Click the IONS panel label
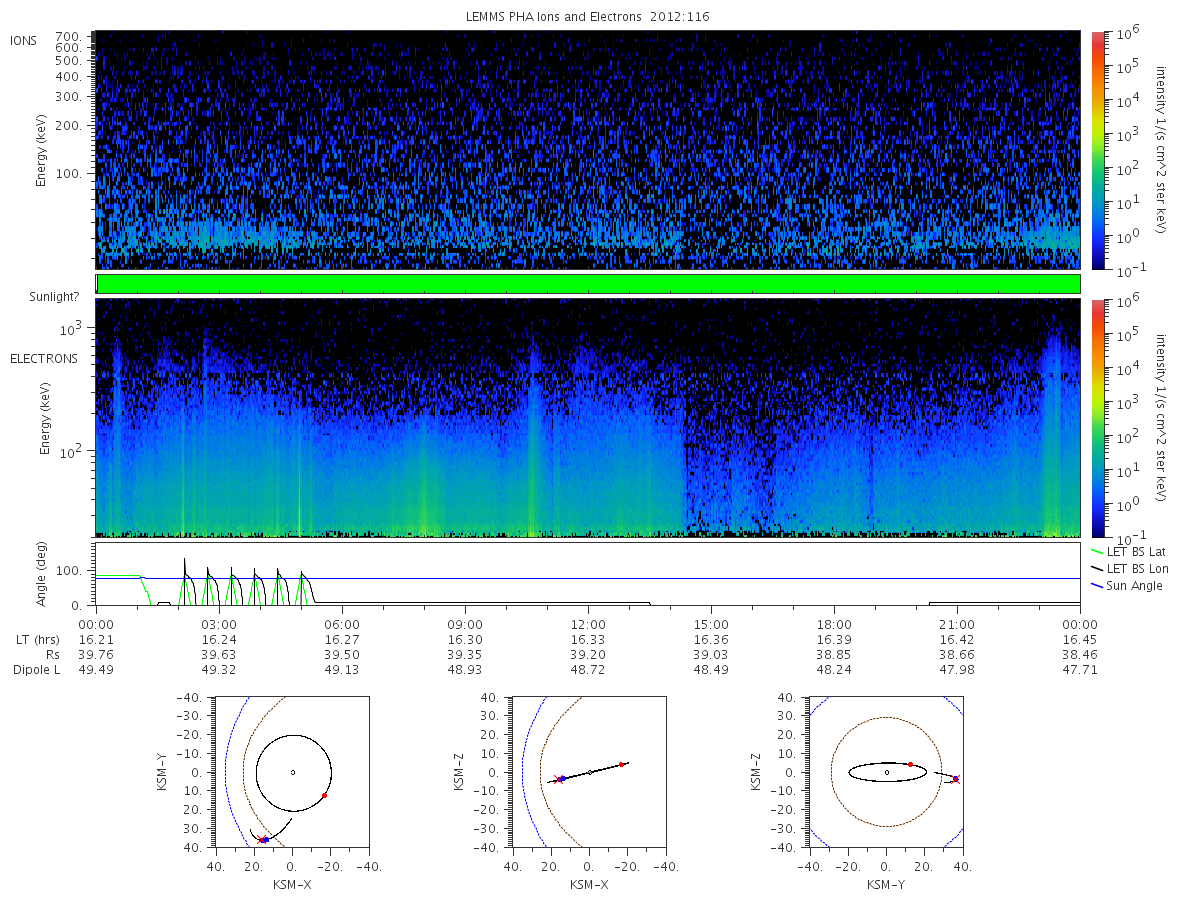1200x900 pixels. (x=24, y=40)
